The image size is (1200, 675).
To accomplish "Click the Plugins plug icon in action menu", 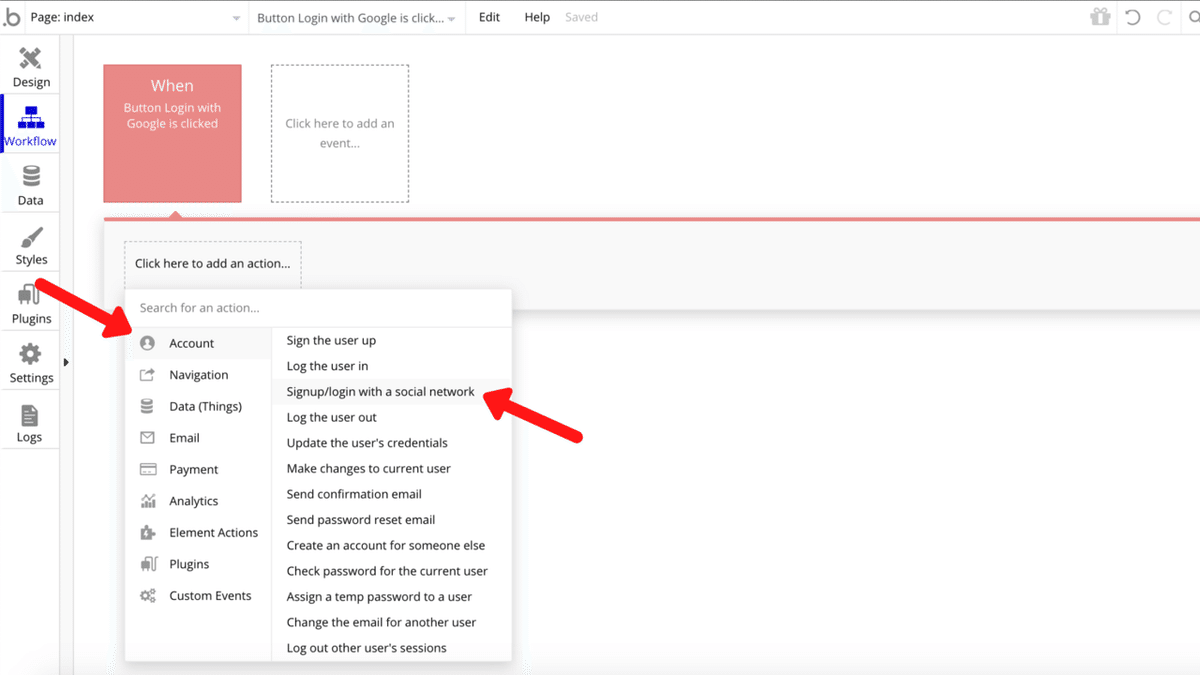I will [x=148, y=564].
